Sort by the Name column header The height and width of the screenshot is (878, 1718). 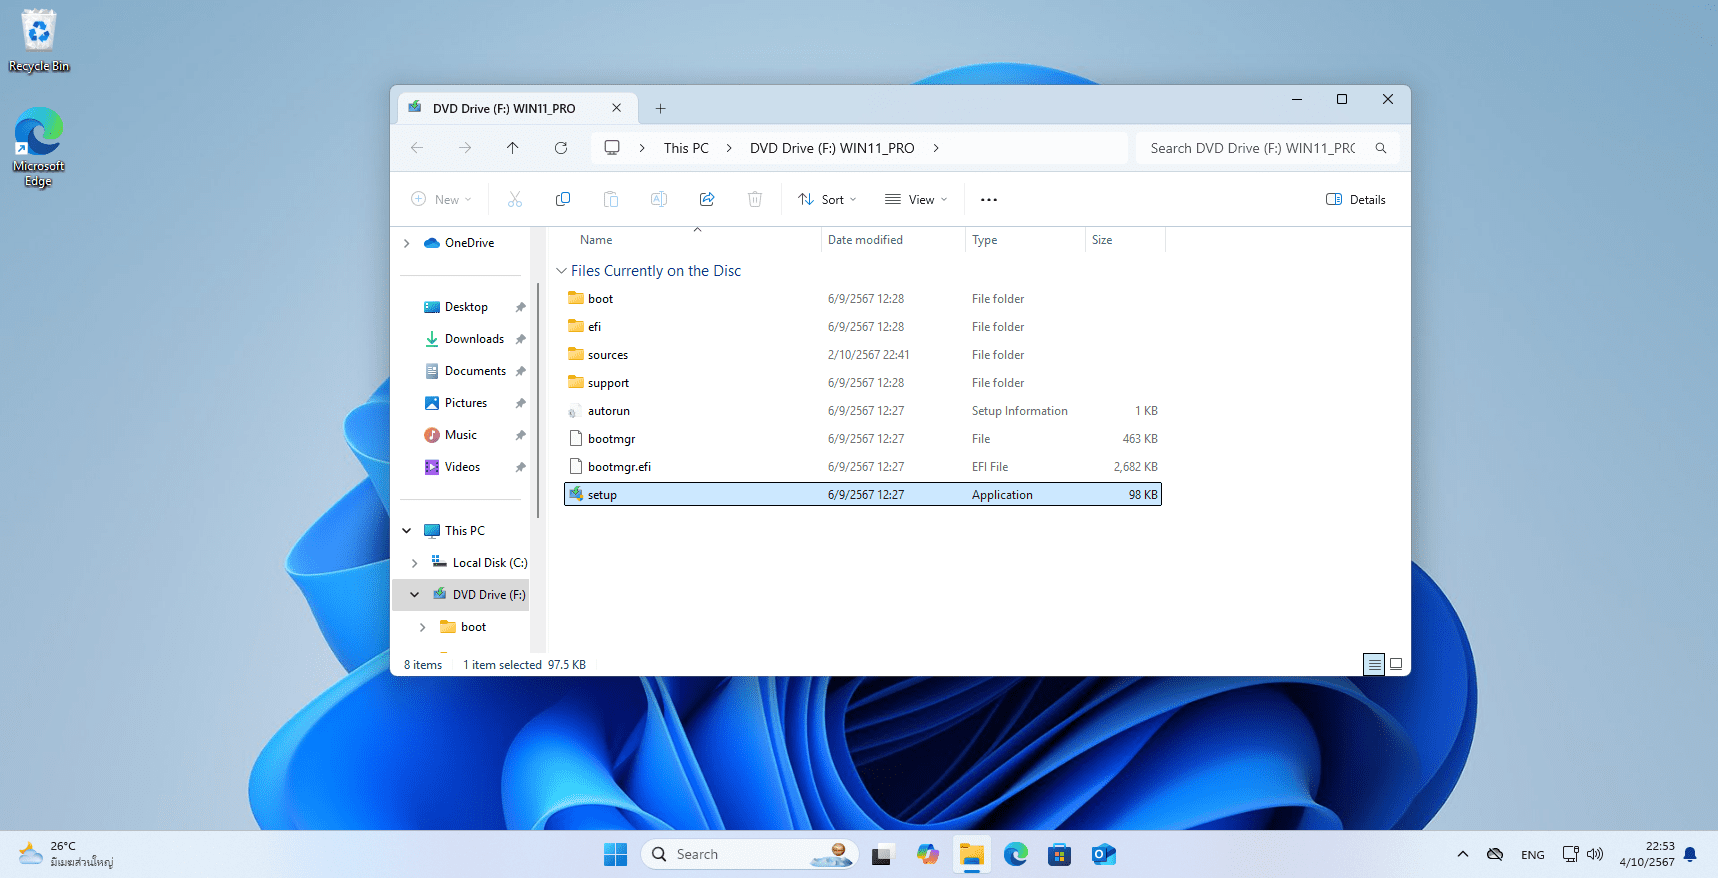click(596, 240)
